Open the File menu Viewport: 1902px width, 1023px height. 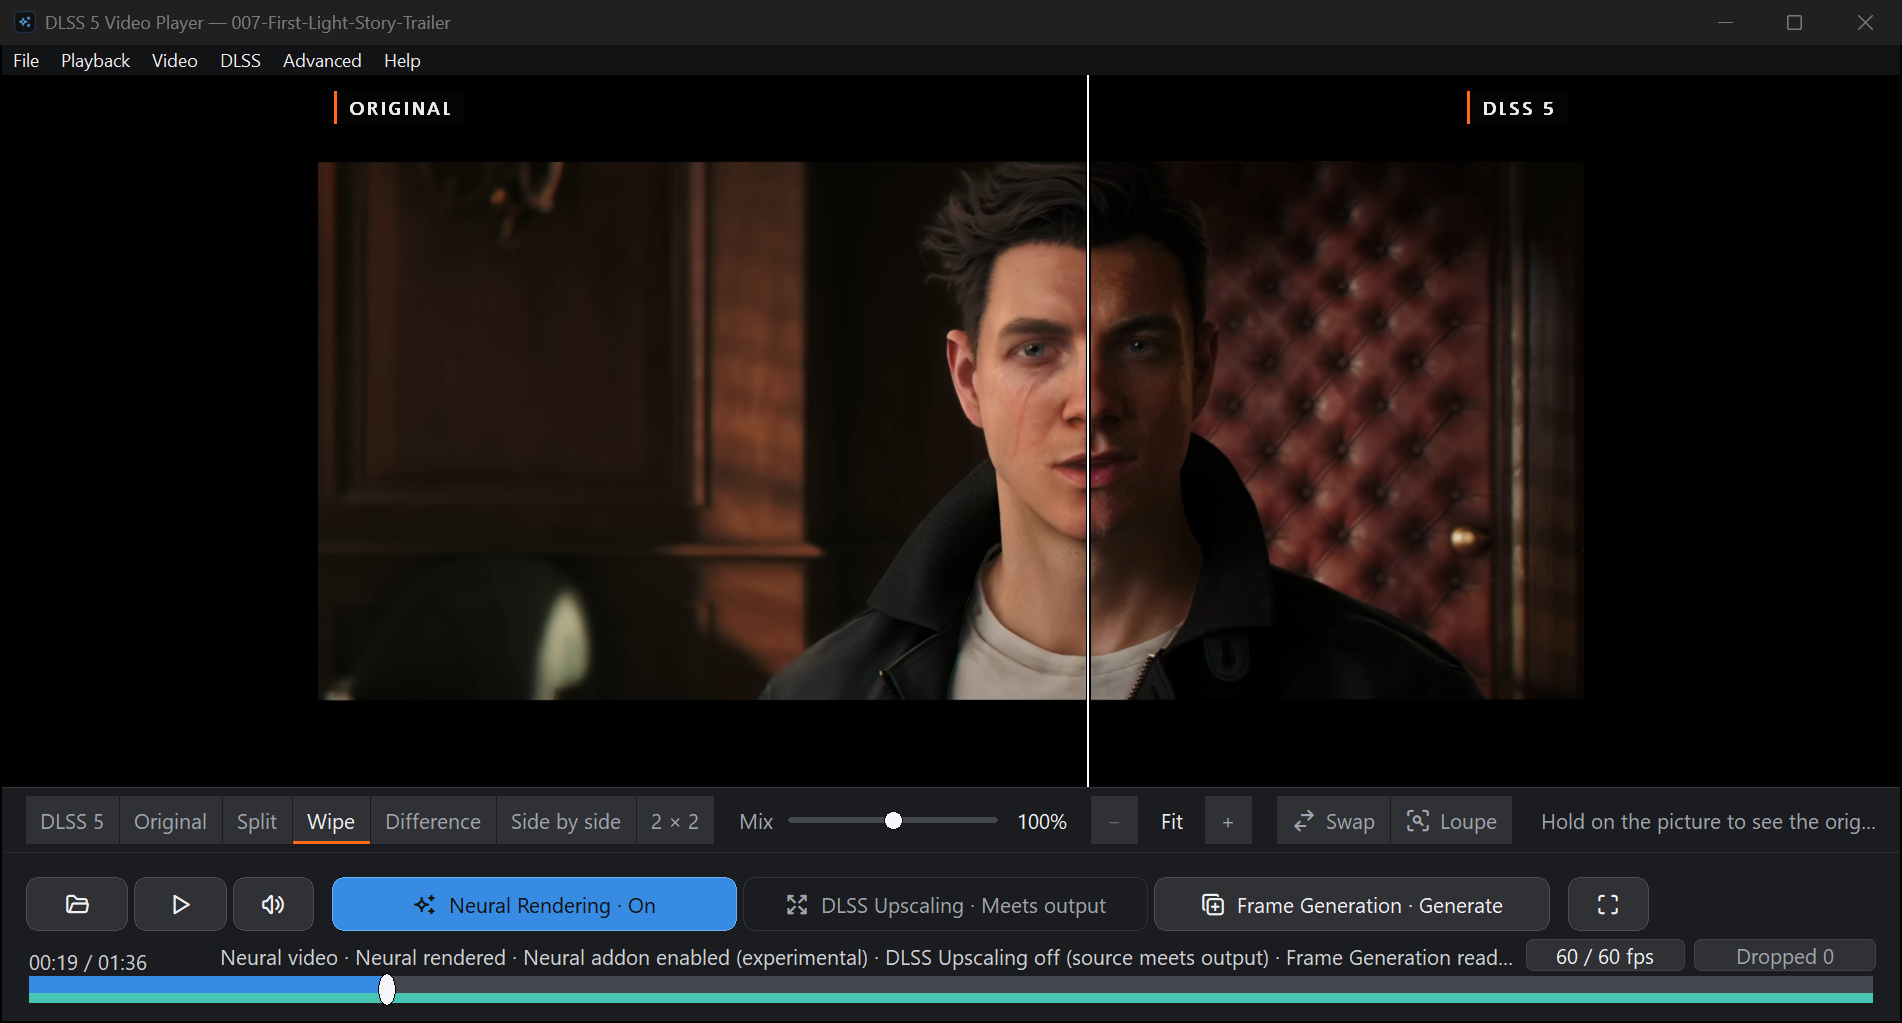point(26,61)
